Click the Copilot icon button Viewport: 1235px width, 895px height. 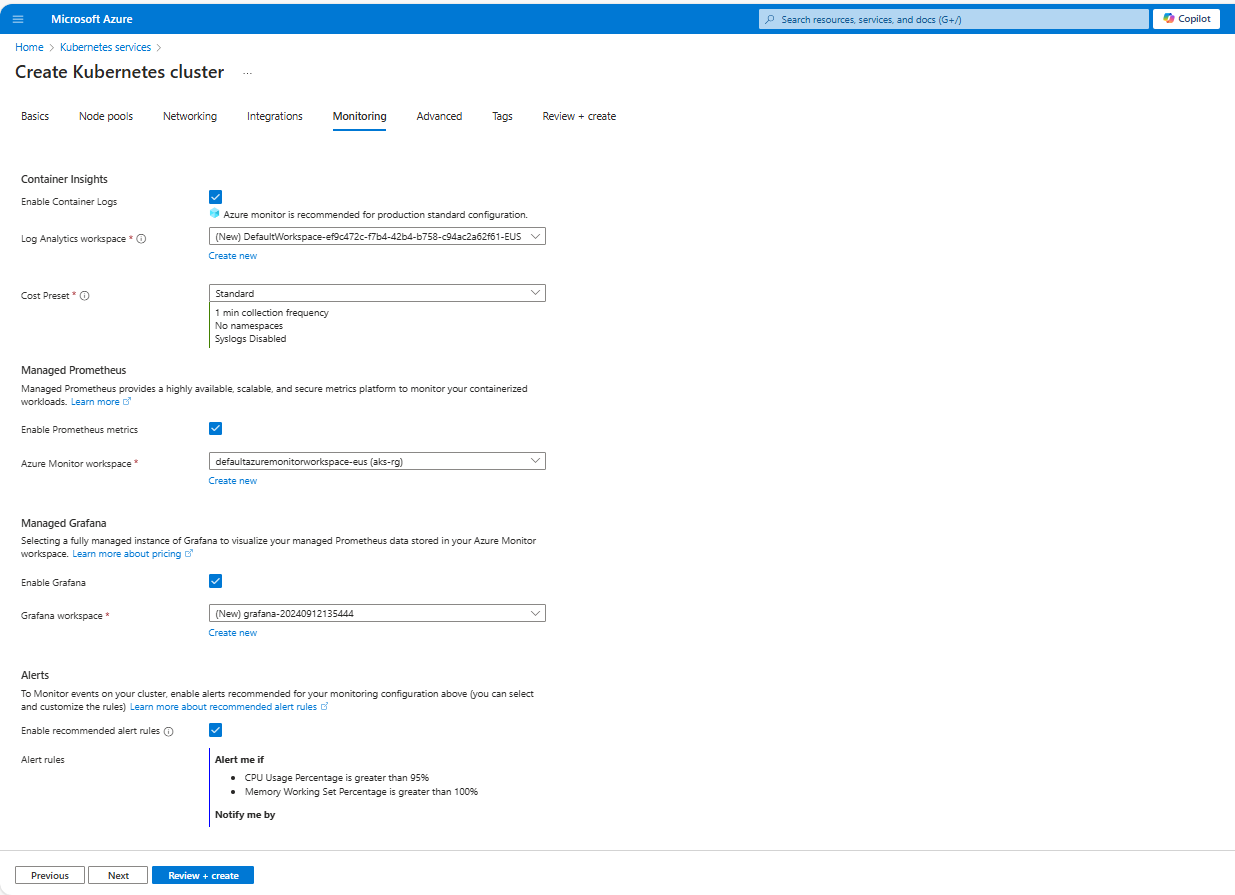1186,19
